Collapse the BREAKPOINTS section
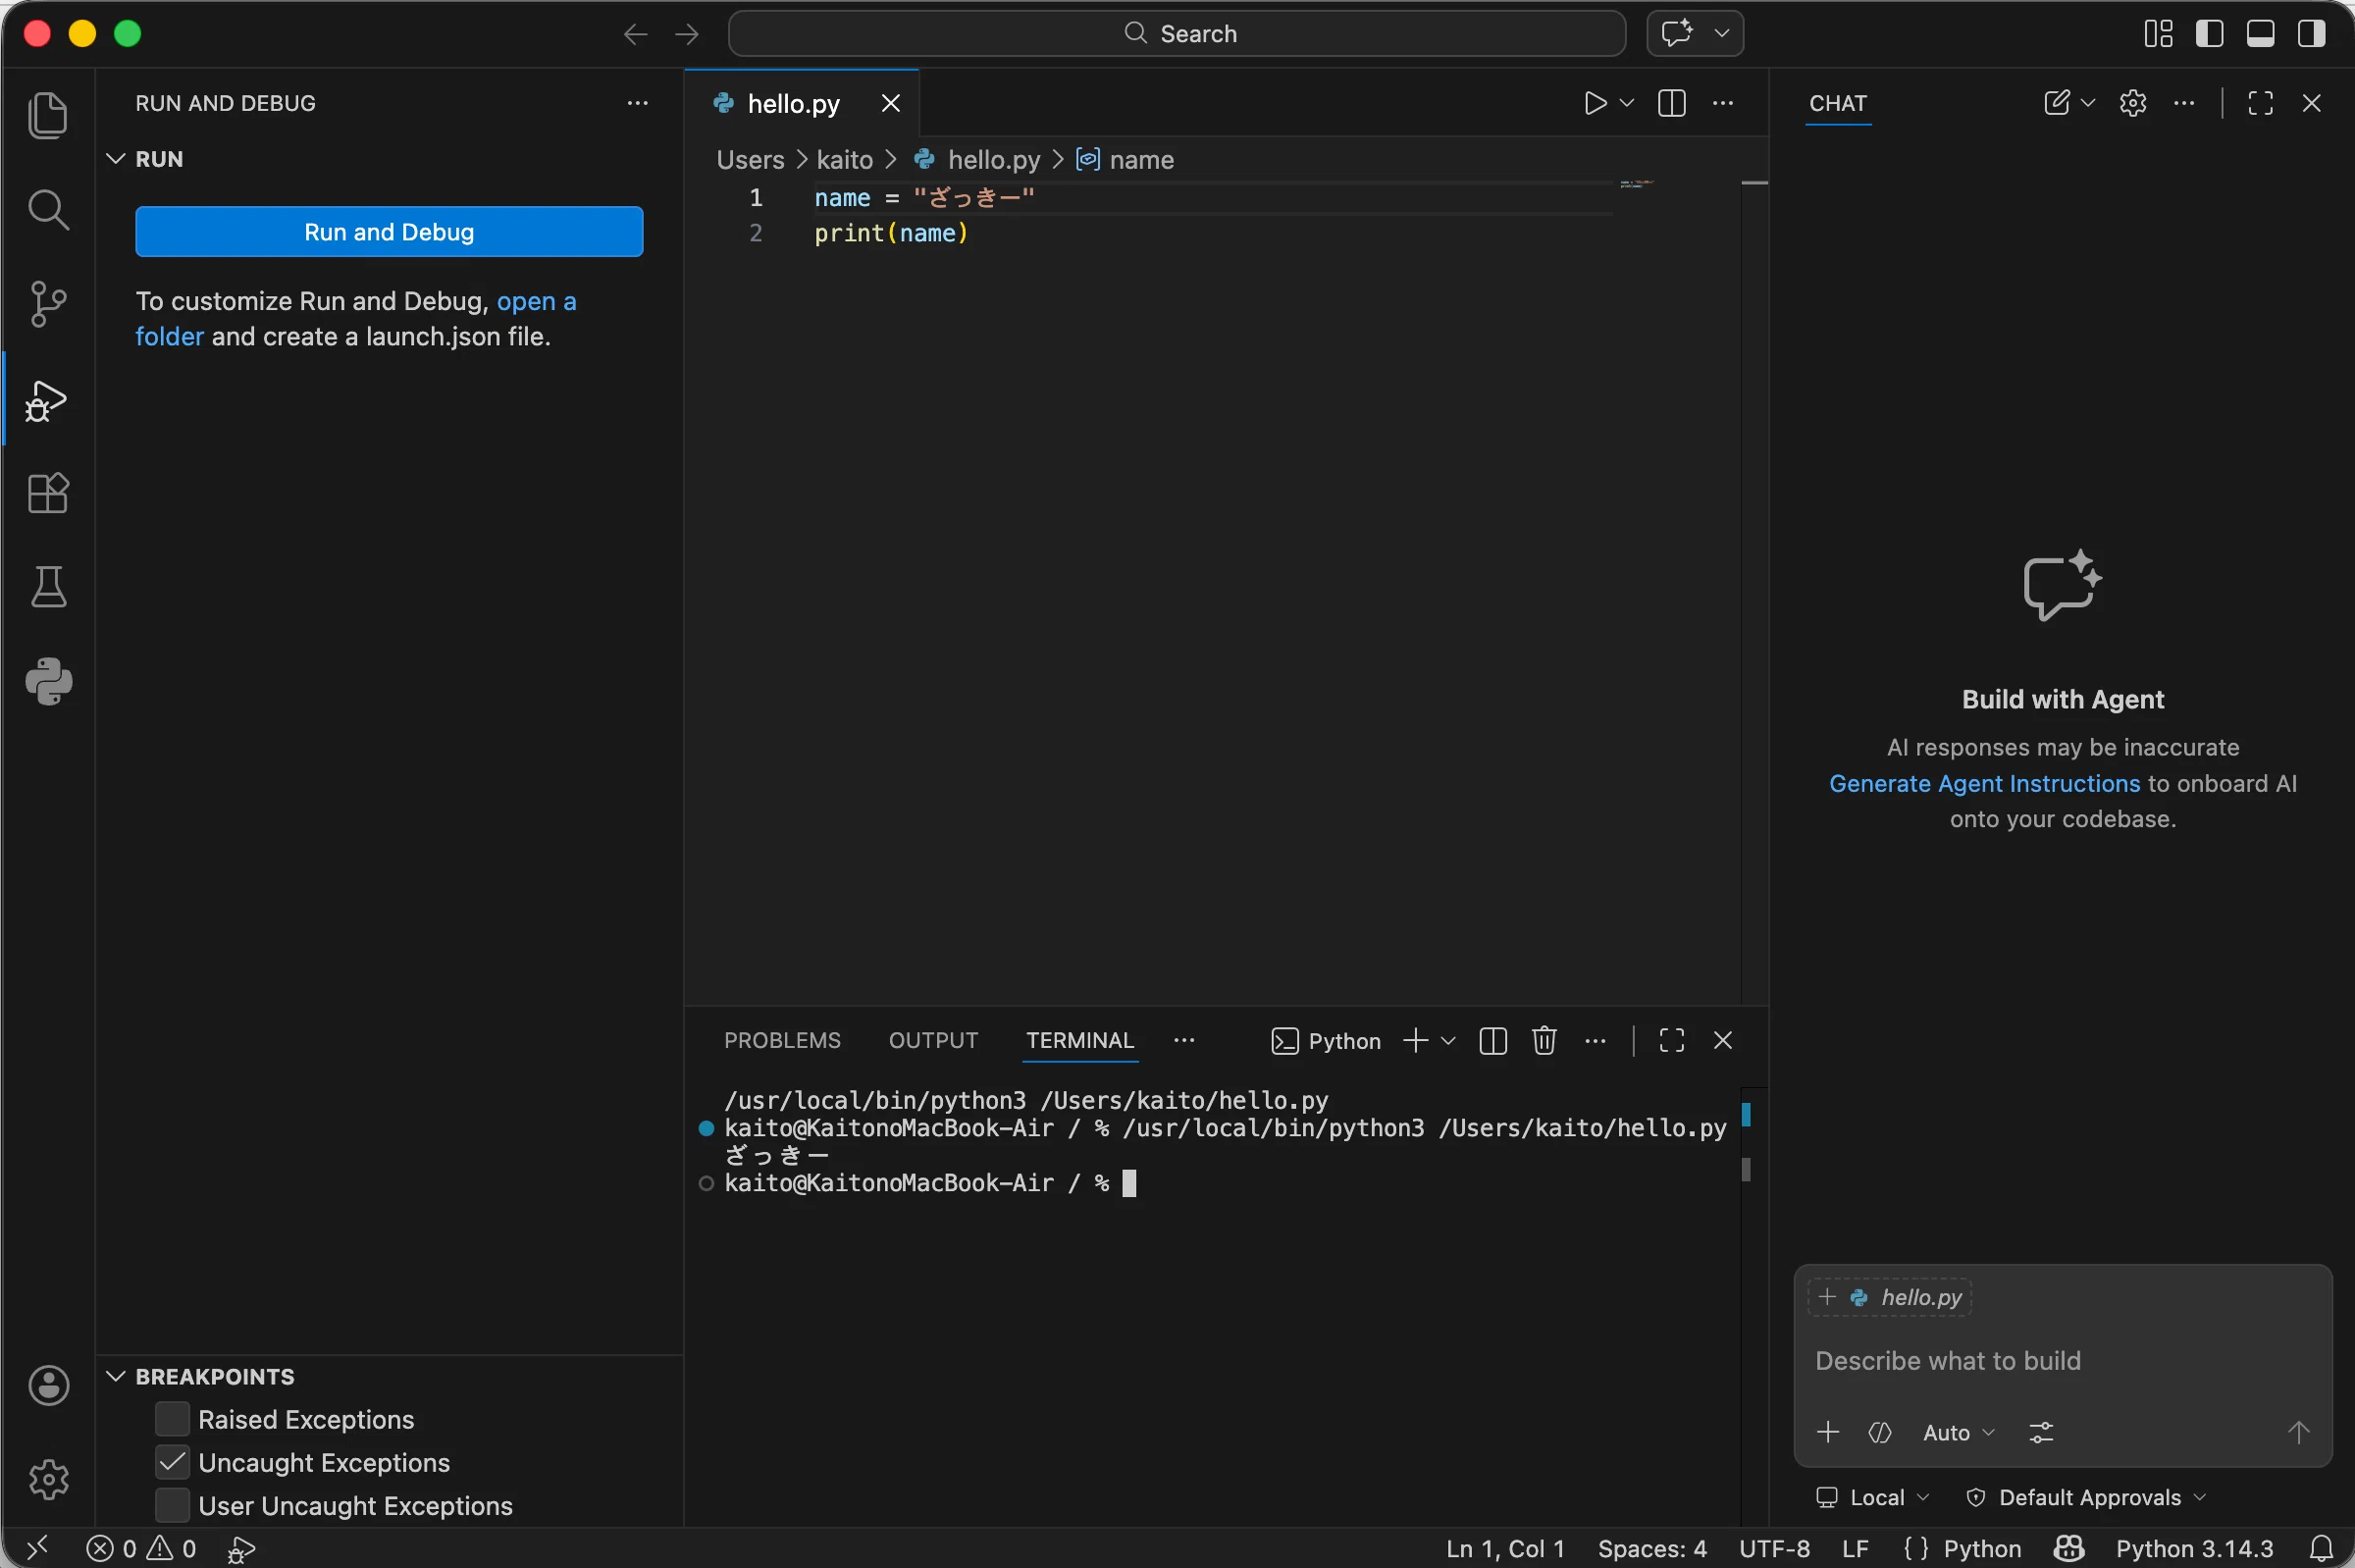Screen dimensions: 2355x1568 (x=115, y=1376)
